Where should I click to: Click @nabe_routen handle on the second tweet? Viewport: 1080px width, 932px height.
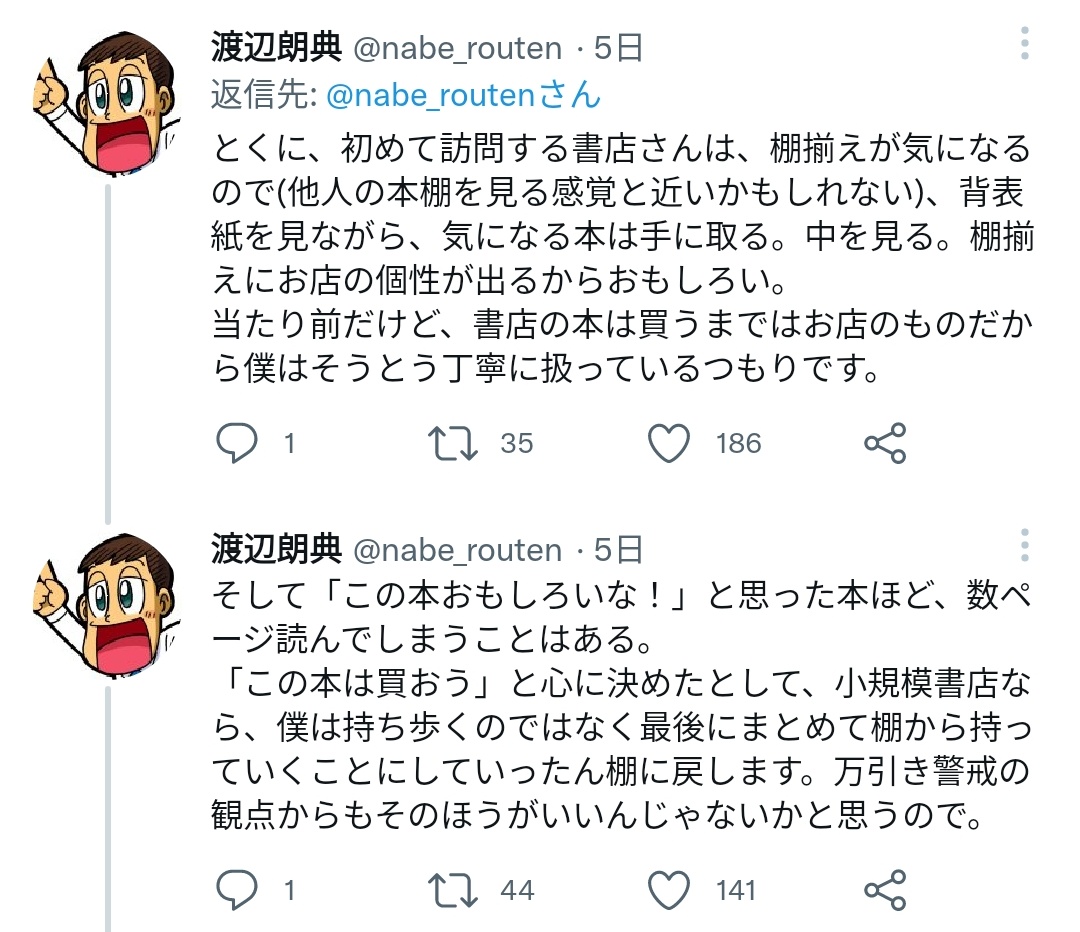coord(458,549)
